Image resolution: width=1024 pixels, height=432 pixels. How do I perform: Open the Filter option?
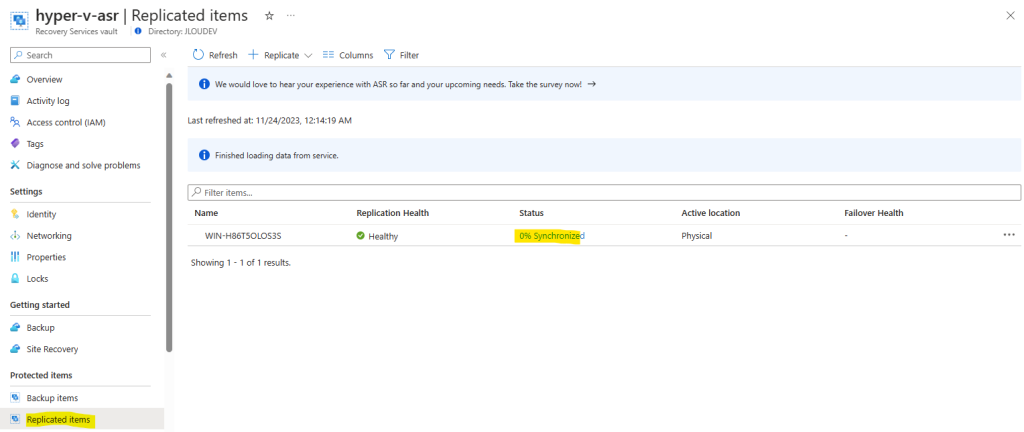point(401,55)
